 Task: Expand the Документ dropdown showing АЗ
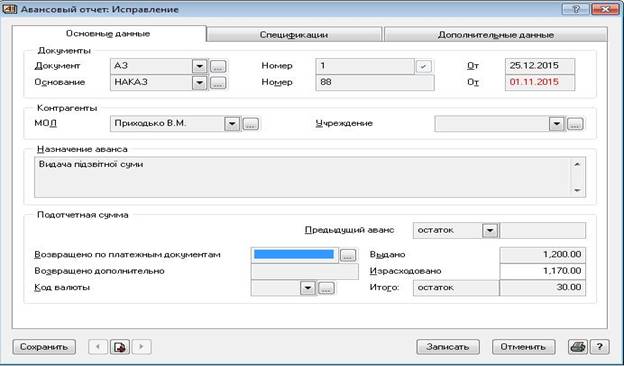[199, 66]
